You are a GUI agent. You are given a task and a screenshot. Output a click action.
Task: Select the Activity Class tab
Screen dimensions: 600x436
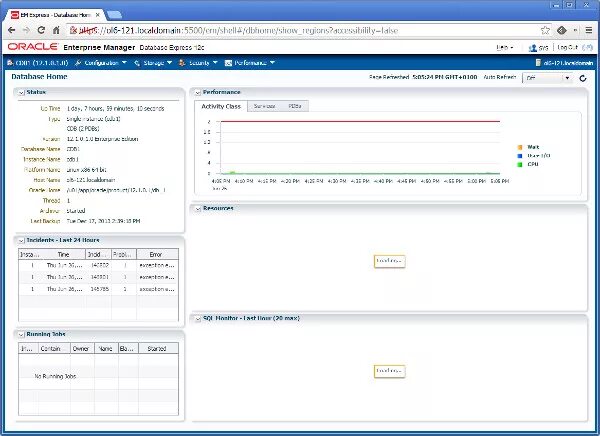coord(221,106)
